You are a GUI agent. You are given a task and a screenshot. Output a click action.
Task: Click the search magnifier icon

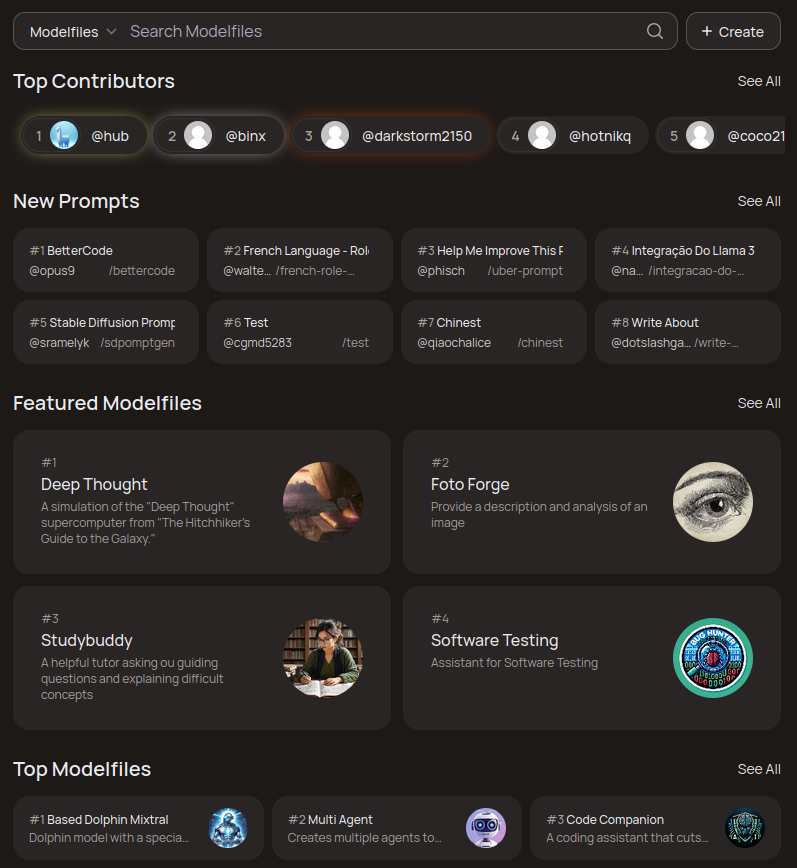click(x=655, y=31)
